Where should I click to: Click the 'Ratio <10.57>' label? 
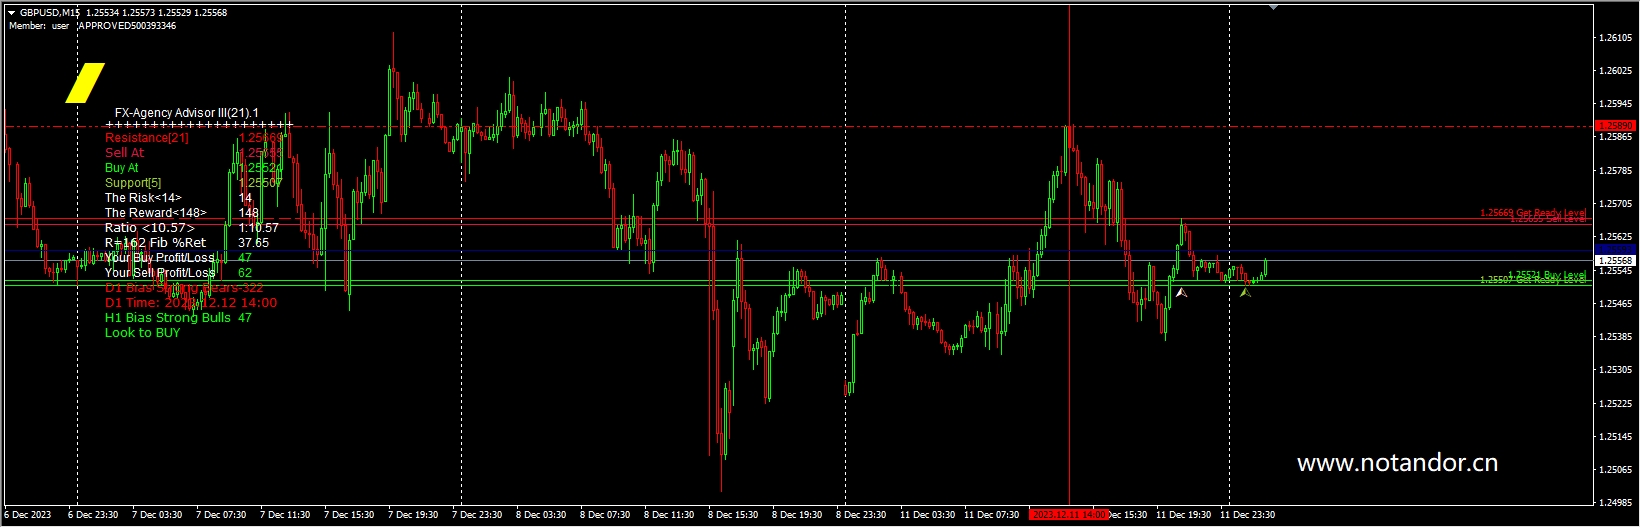point(150,228)
